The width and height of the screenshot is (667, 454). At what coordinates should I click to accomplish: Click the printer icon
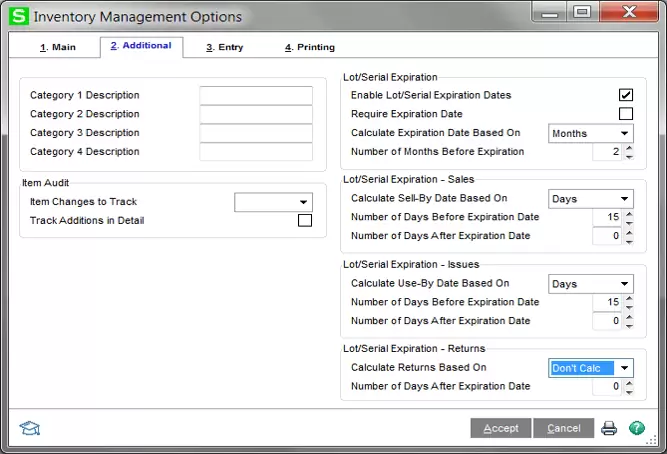coord(609,428)
